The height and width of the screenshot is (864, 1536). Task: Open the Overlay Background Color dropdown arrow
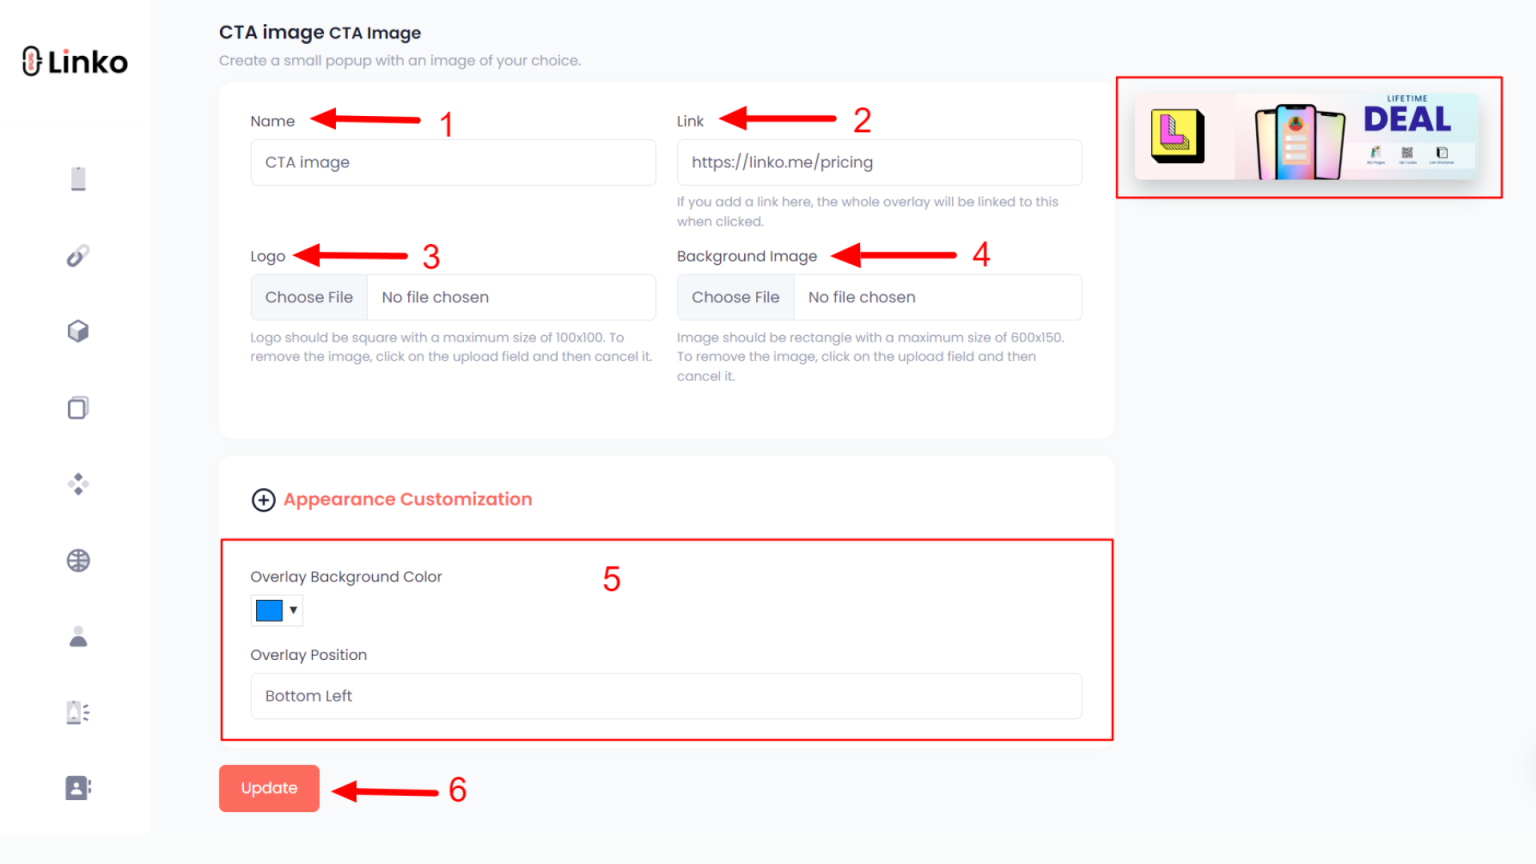tap(292, 610)
